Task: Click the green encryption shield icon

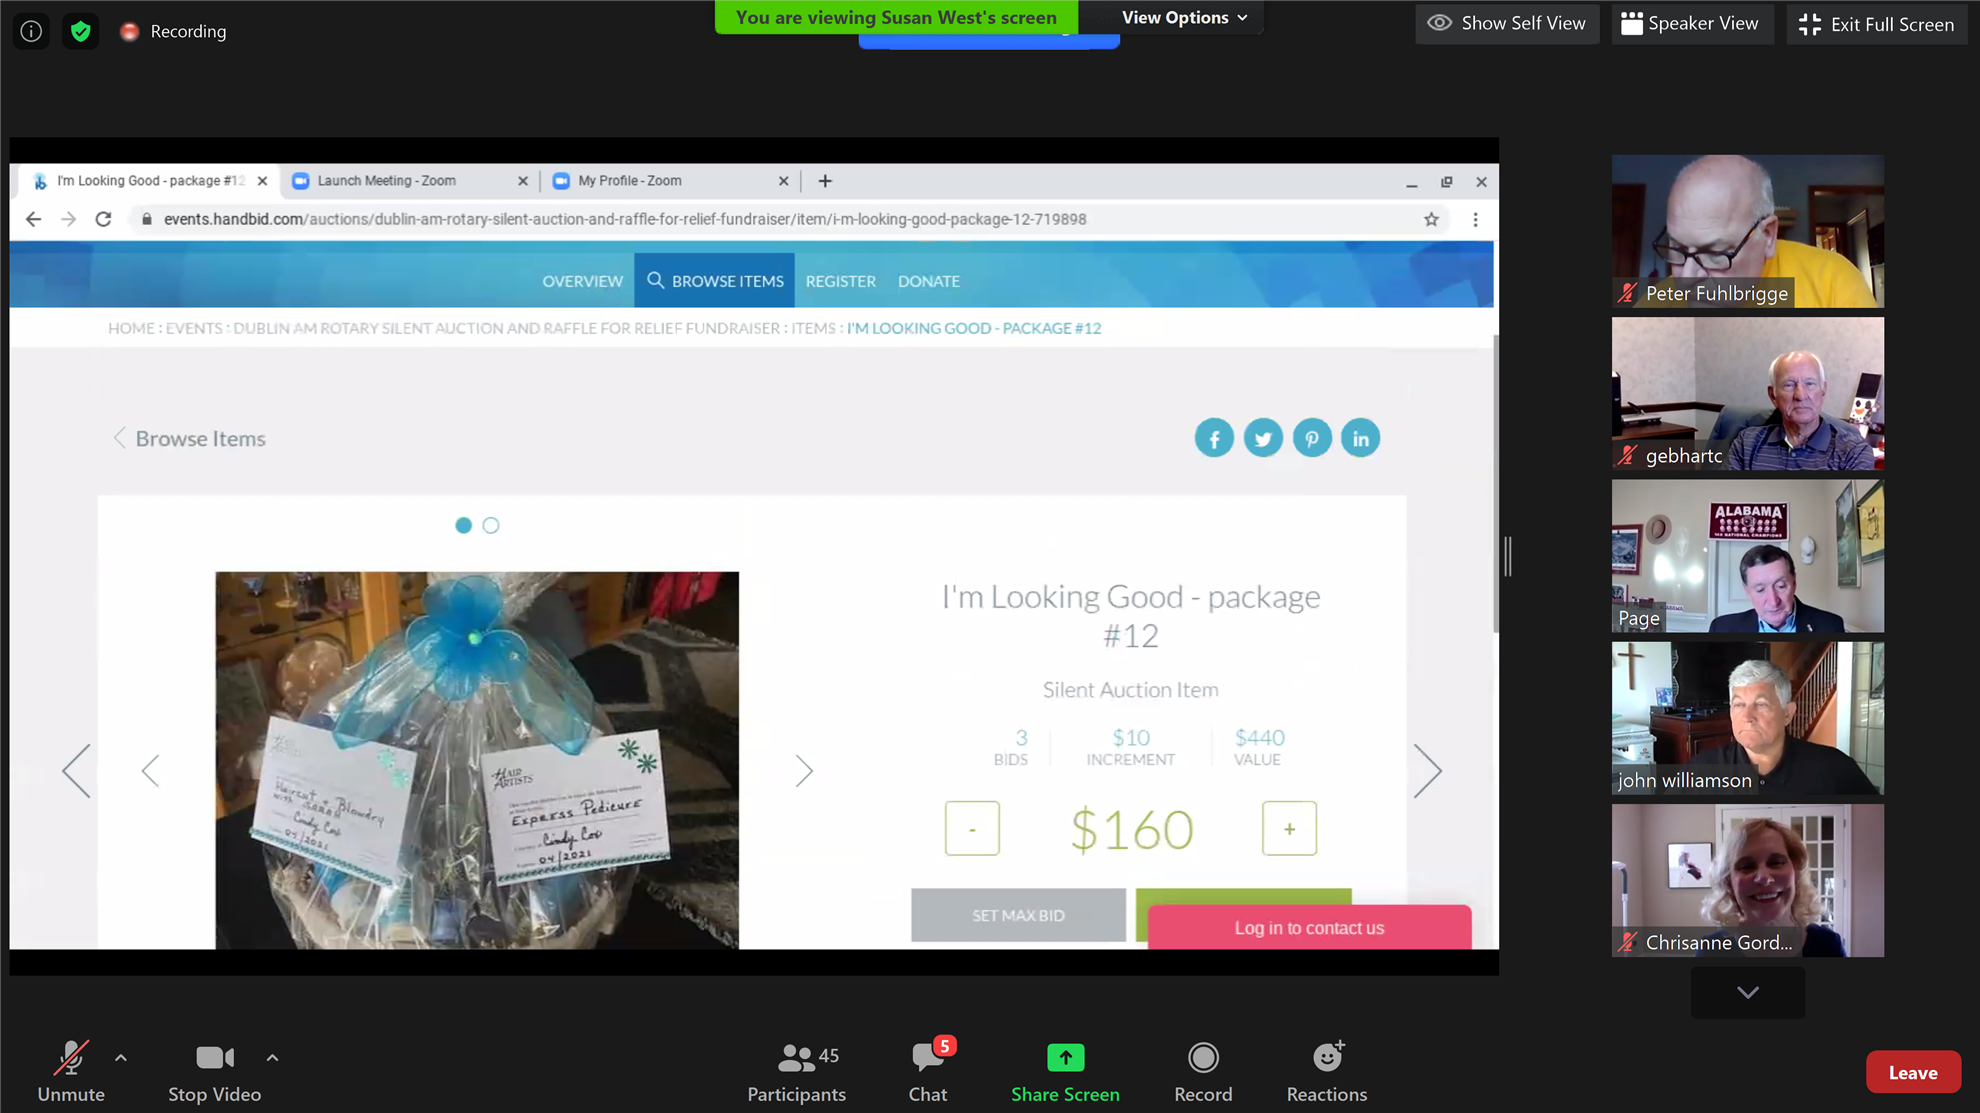Action: click(81, 31)
